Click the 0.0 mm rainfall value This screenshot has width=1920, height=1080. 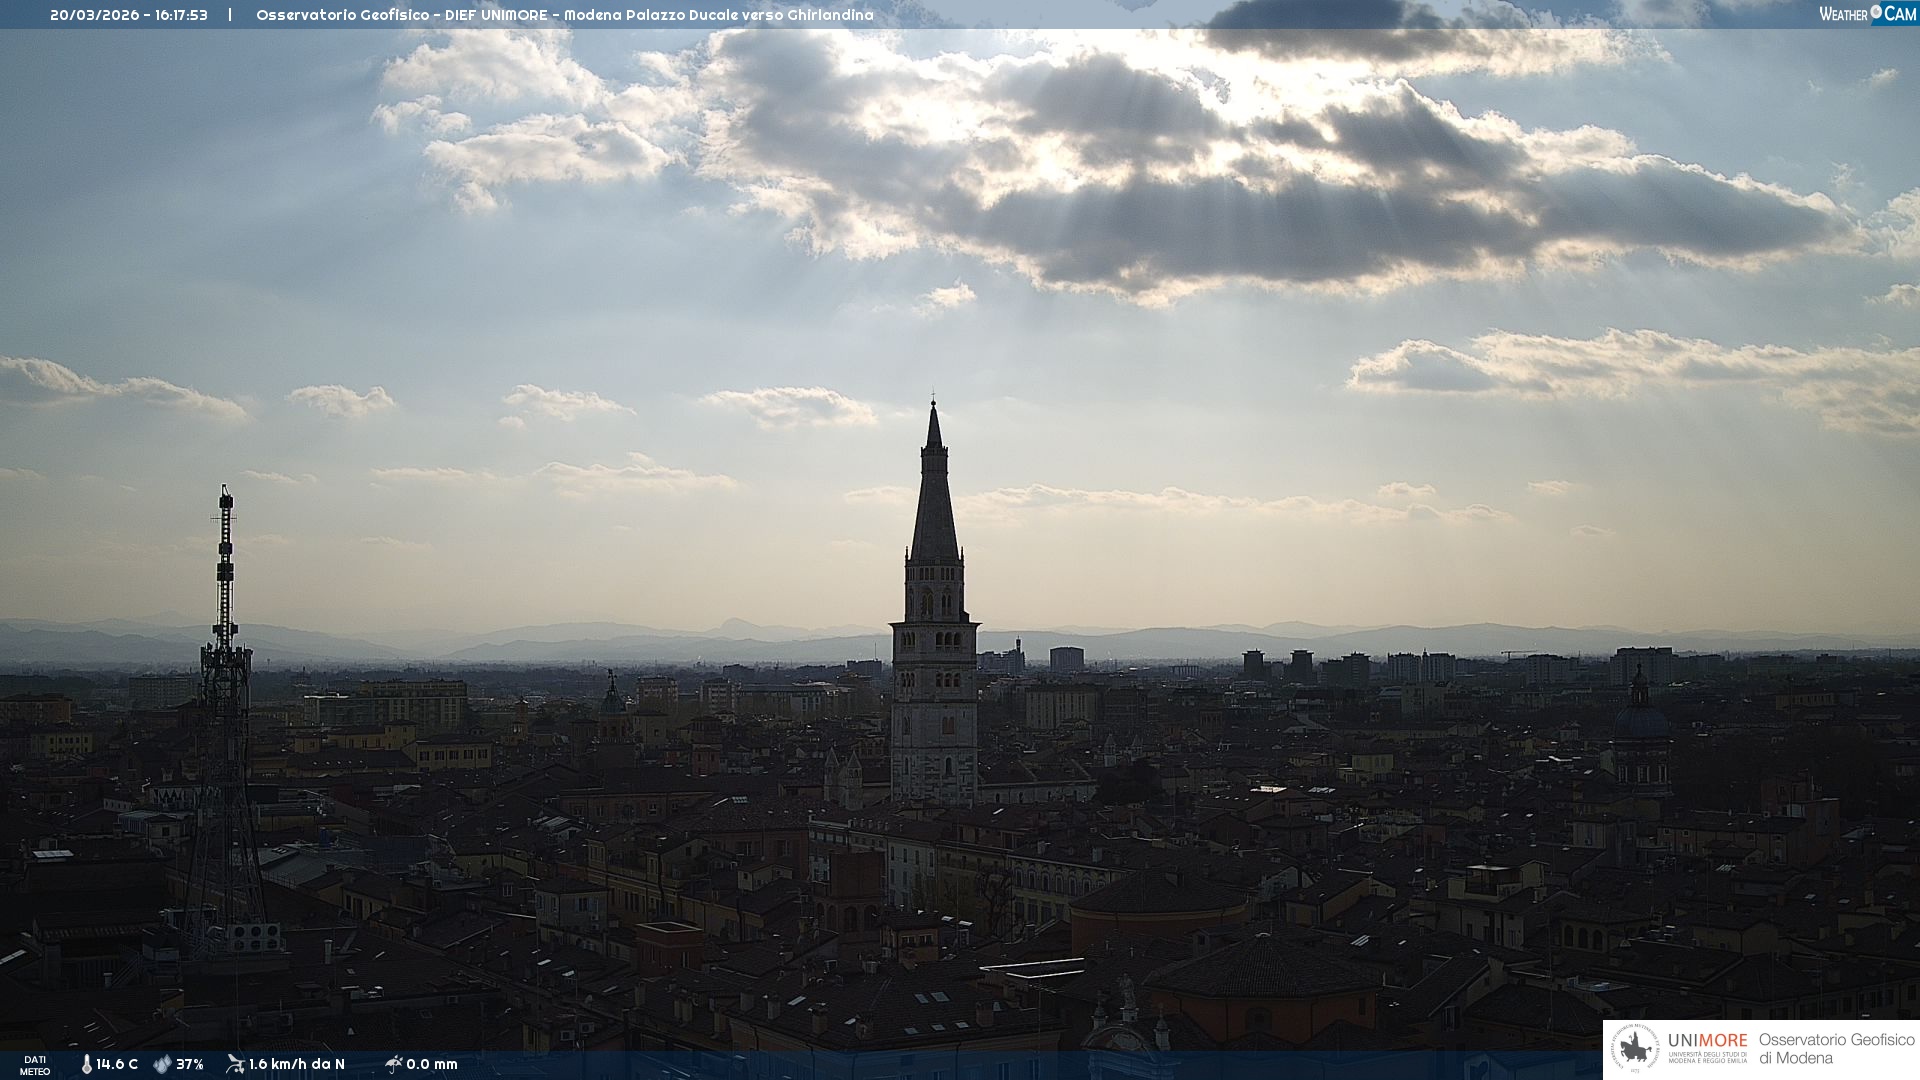click(432, 1064)
